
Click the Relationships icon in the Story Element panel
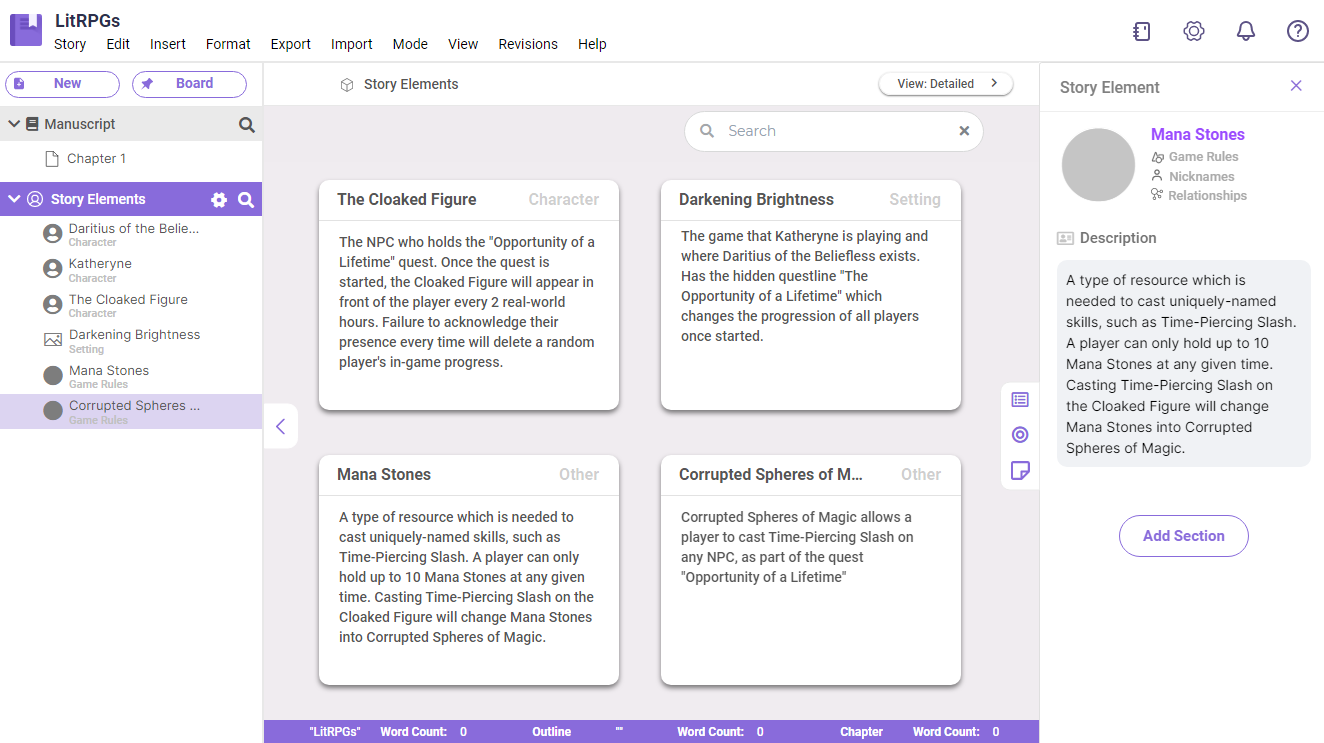(1157, 195)
